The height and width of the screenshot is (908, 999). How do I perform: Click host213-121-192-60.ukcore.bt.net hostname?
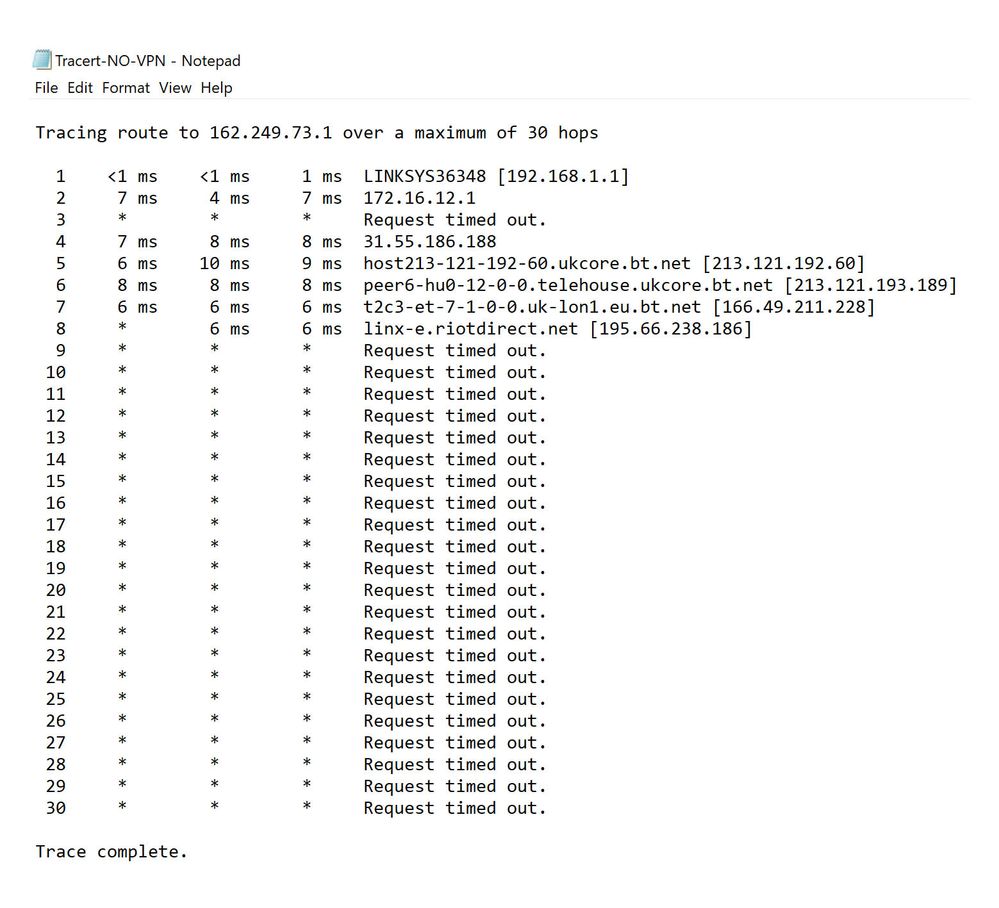527,264
